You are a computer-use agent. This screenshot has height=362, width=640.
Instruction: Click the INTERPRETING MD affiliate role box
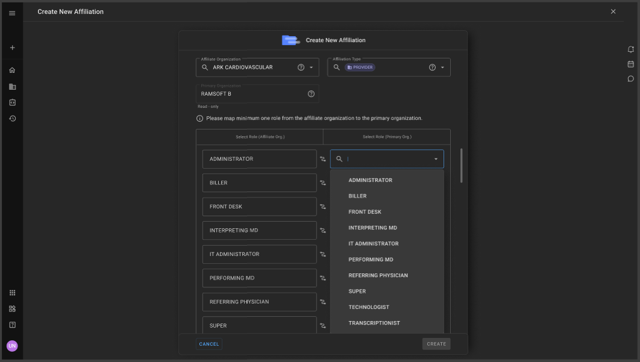point(259,231)
